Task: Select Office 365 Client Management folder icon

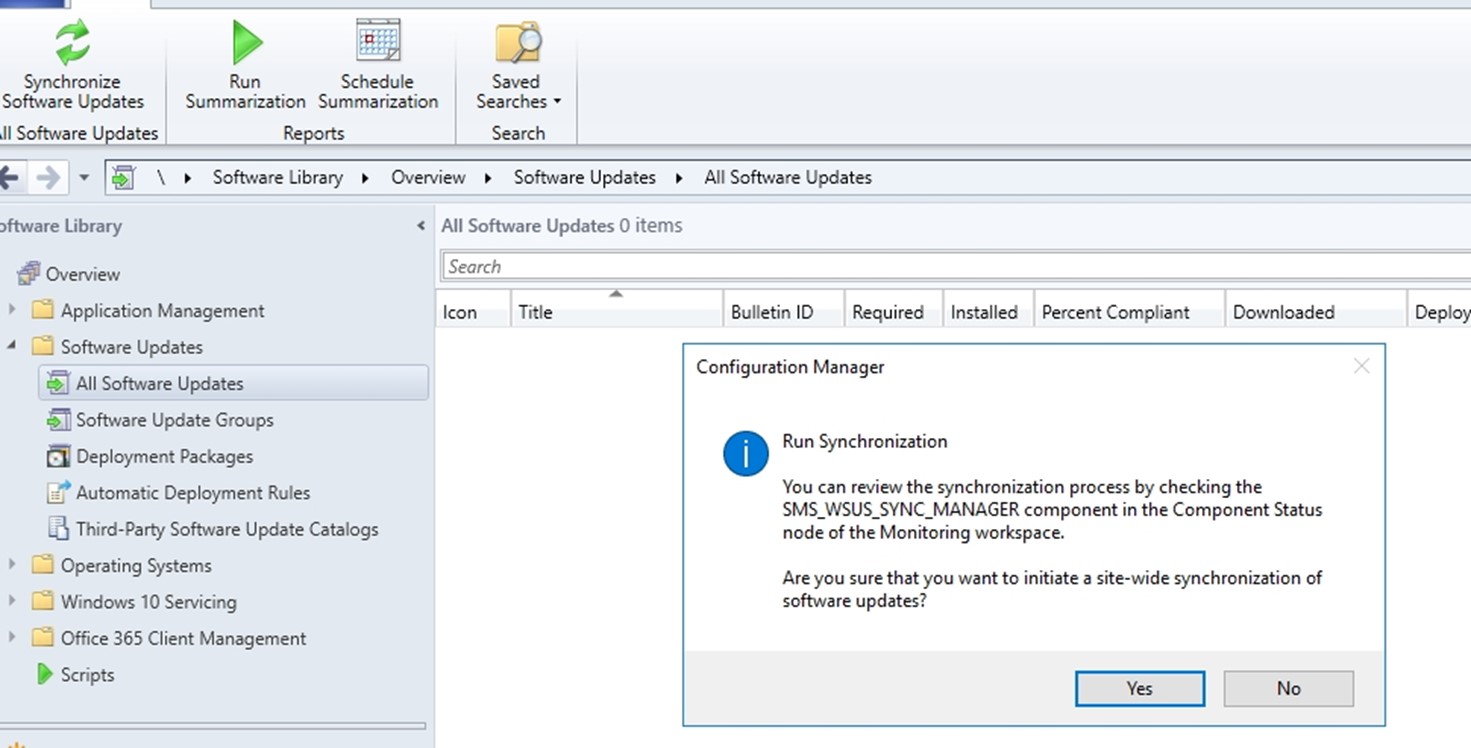Action: pyautogui.click(x=42, y=638)
